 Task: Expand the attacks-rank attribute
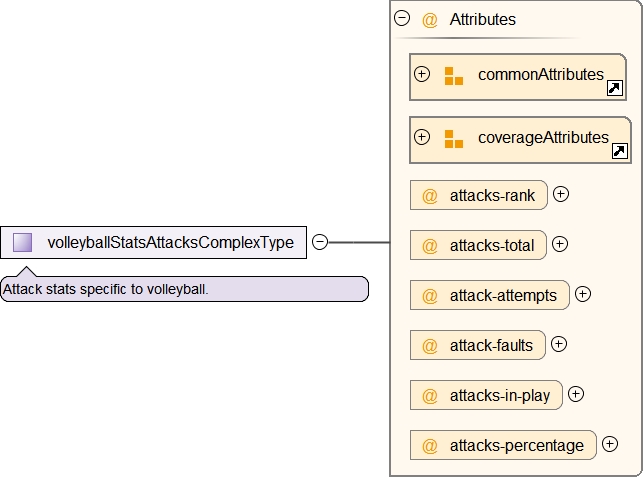click(x=561, y=194)
